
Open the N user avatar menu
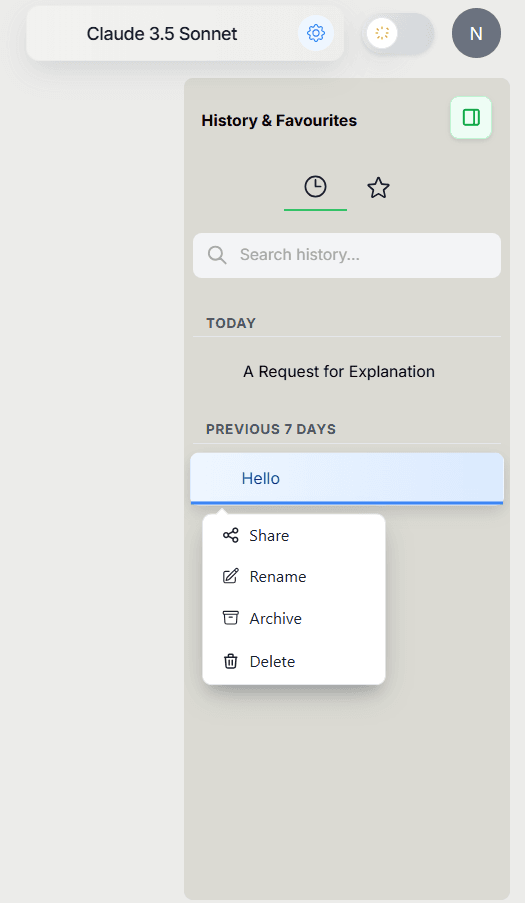[x=476, y=33]
